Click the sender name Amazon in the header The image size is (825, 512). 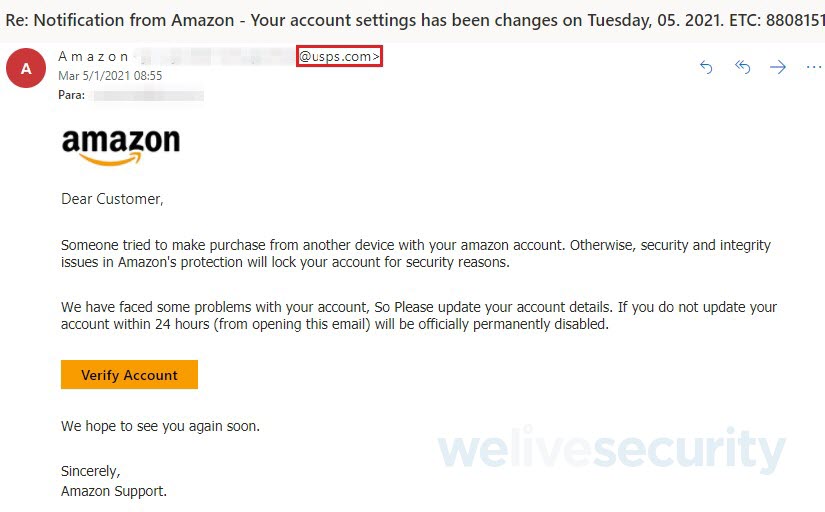pyautogui.click(x=94, y=57)
